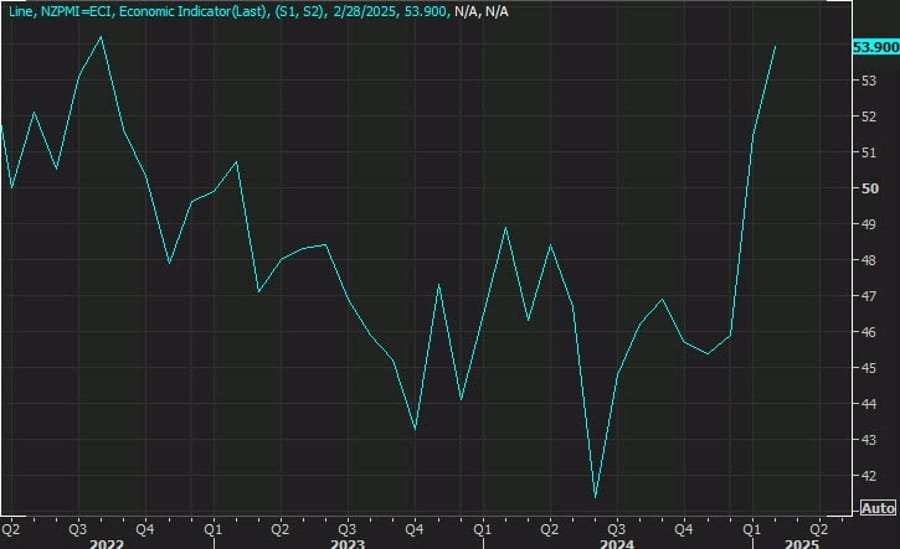This screenshot has width=900, height=549.
Task: Click the 2022 year label on time axis
Action: coord(106,542)
